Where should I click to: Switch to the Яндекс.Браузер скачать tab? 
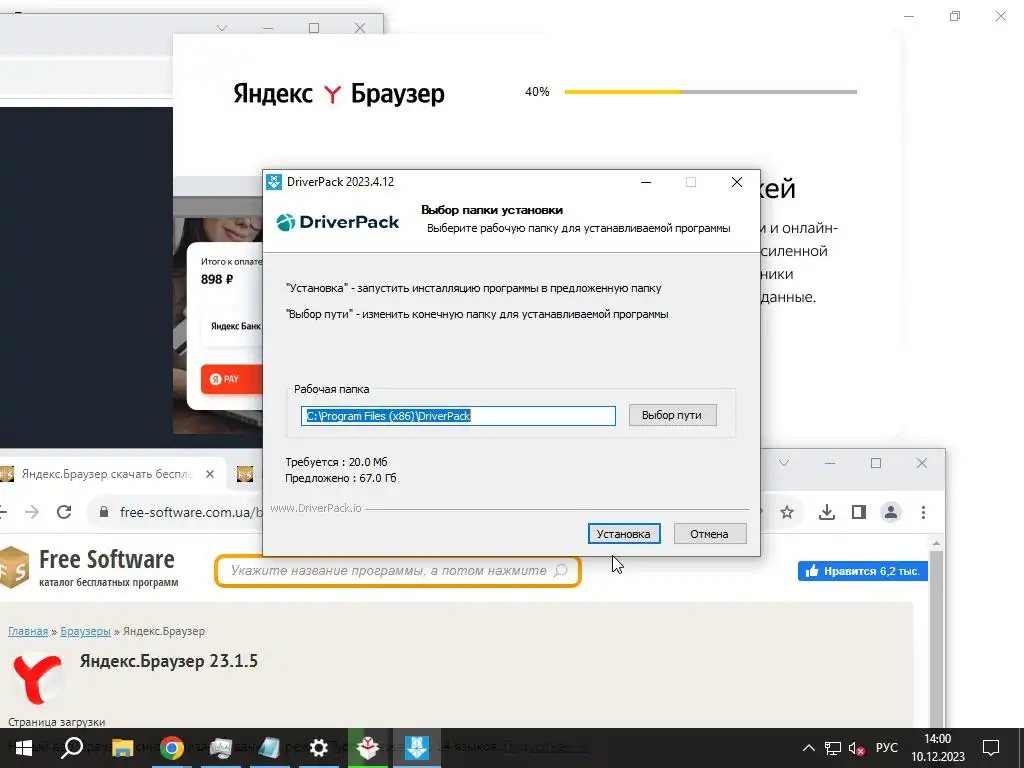click(x=108, y=474)
